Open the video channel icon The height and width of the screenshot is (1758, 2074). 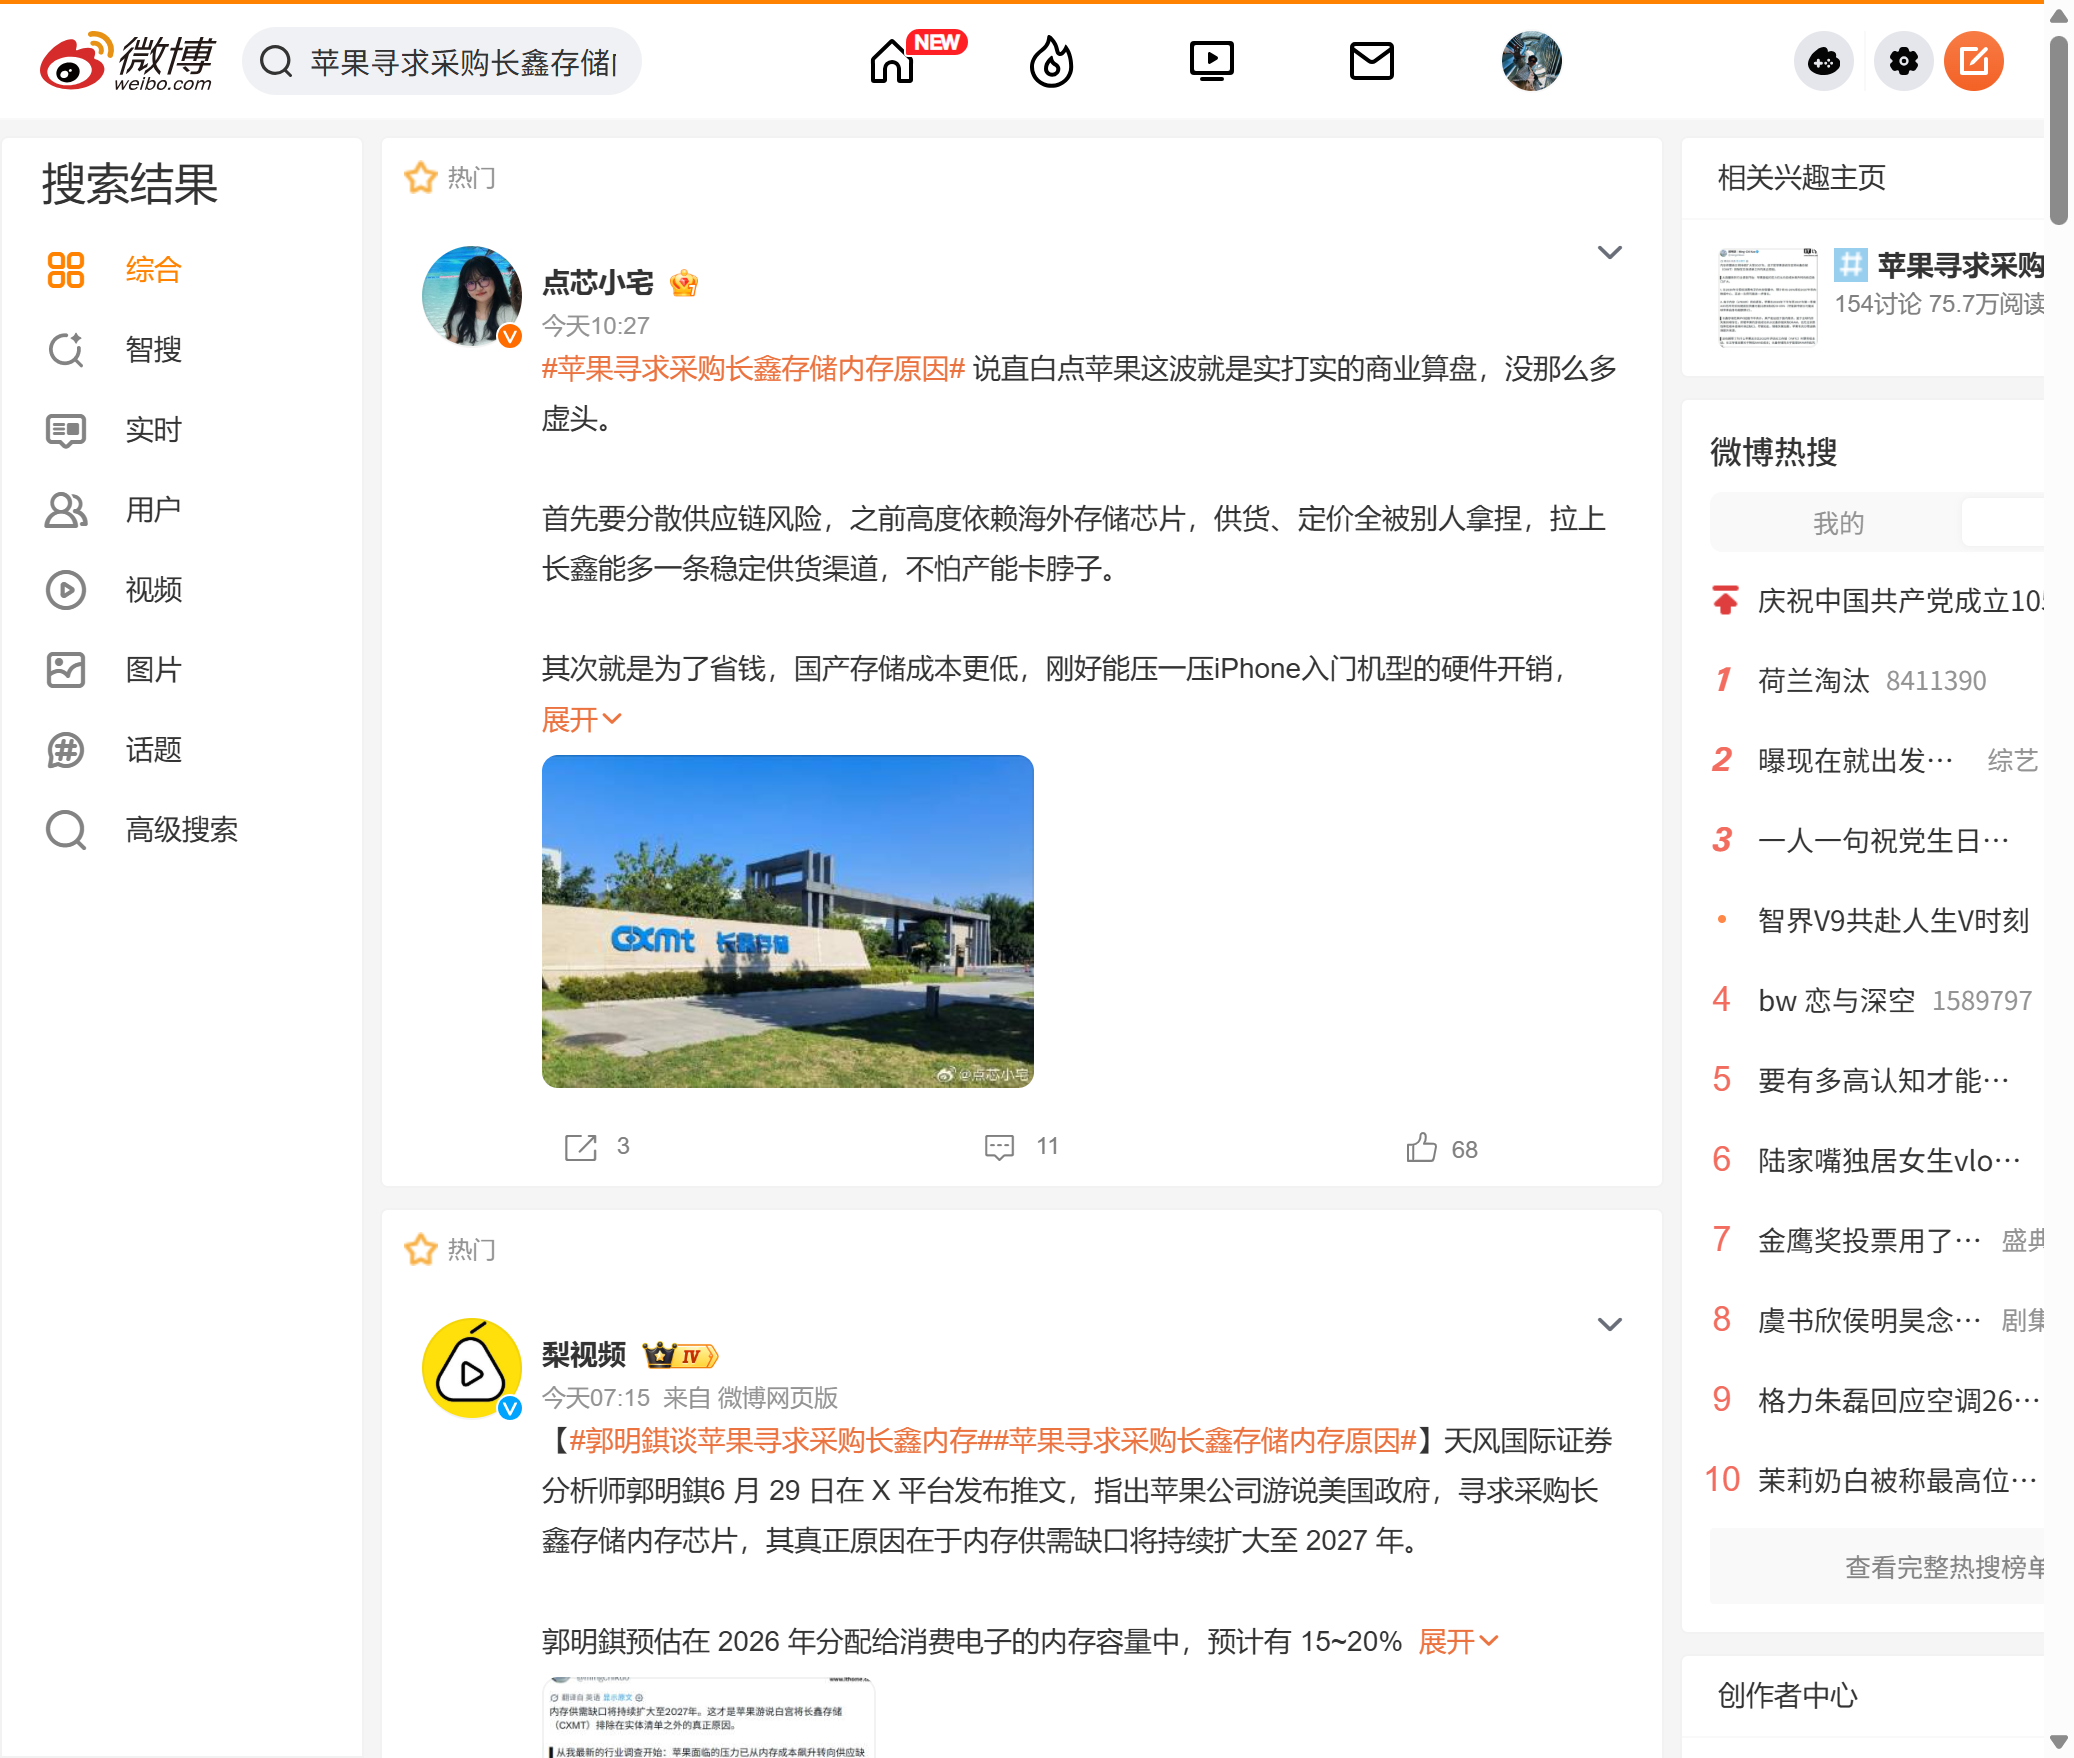pos(1211,61)
